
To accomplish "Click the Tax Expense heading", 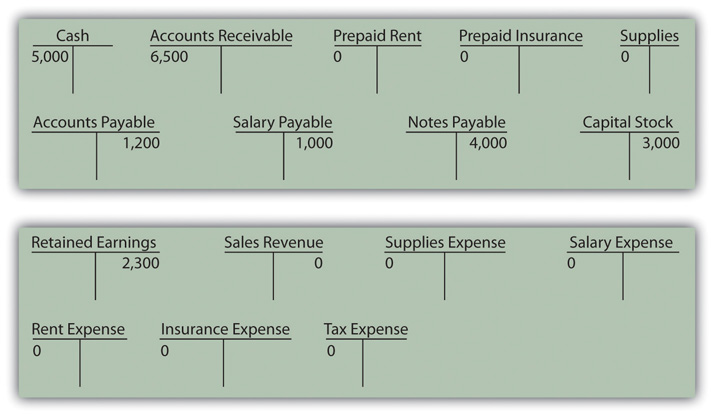I will coord(366,329).
